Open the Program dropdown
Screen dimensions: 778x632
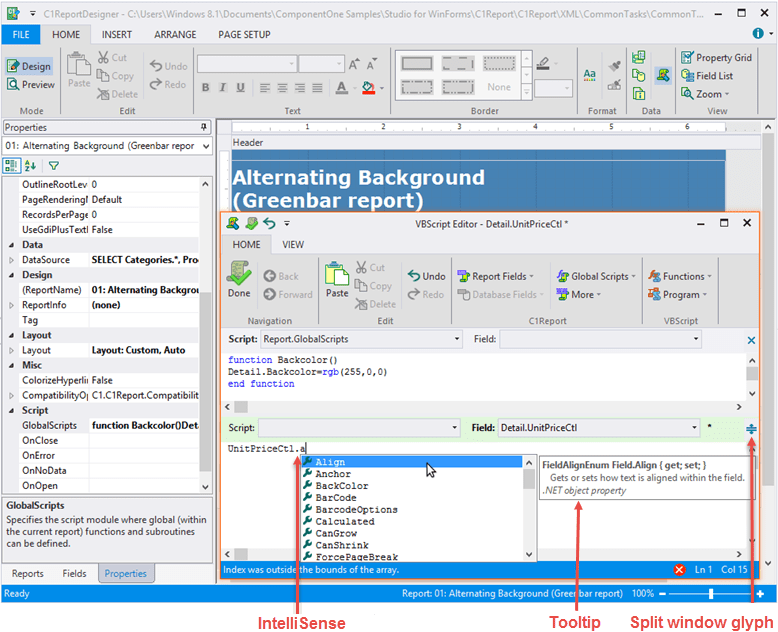tap(677, 295)
